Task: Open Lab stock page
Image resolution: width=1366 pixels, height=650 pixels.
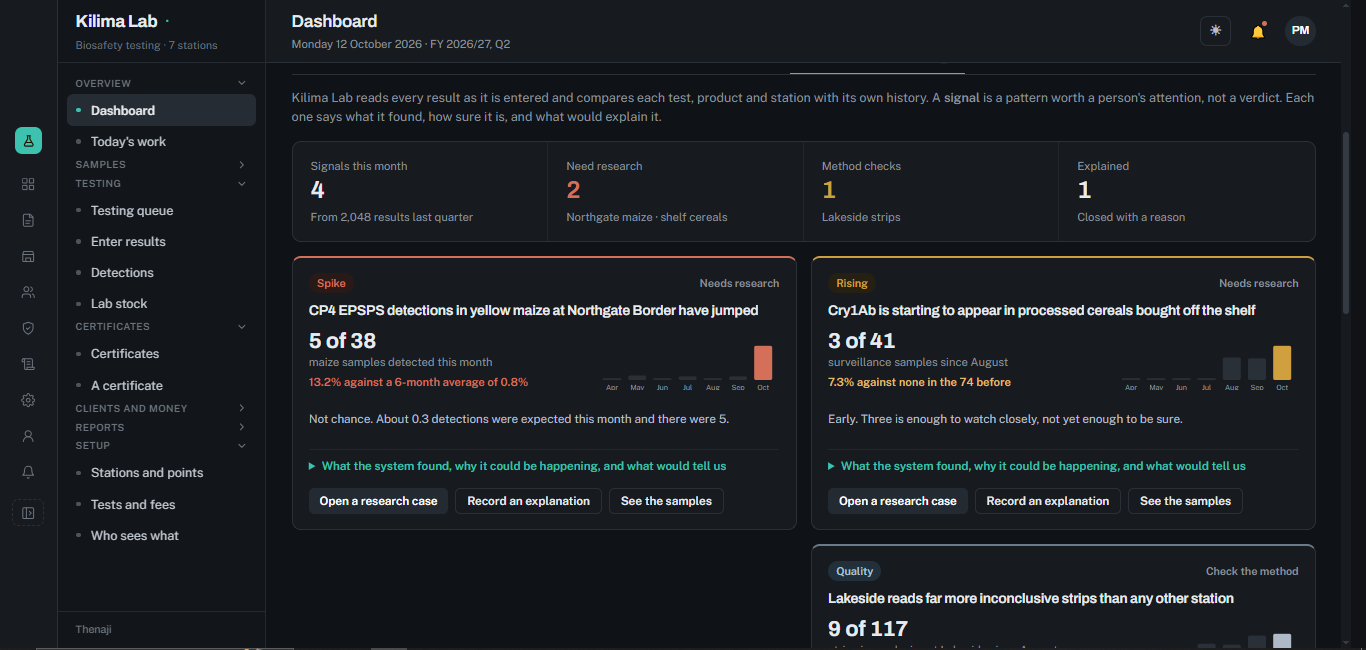Action: [161, 303]
